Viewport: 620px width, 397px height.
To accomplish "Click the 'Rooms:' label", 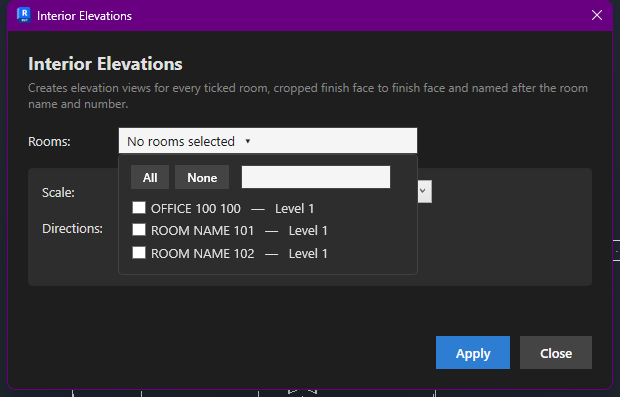I will click(49, 142).
